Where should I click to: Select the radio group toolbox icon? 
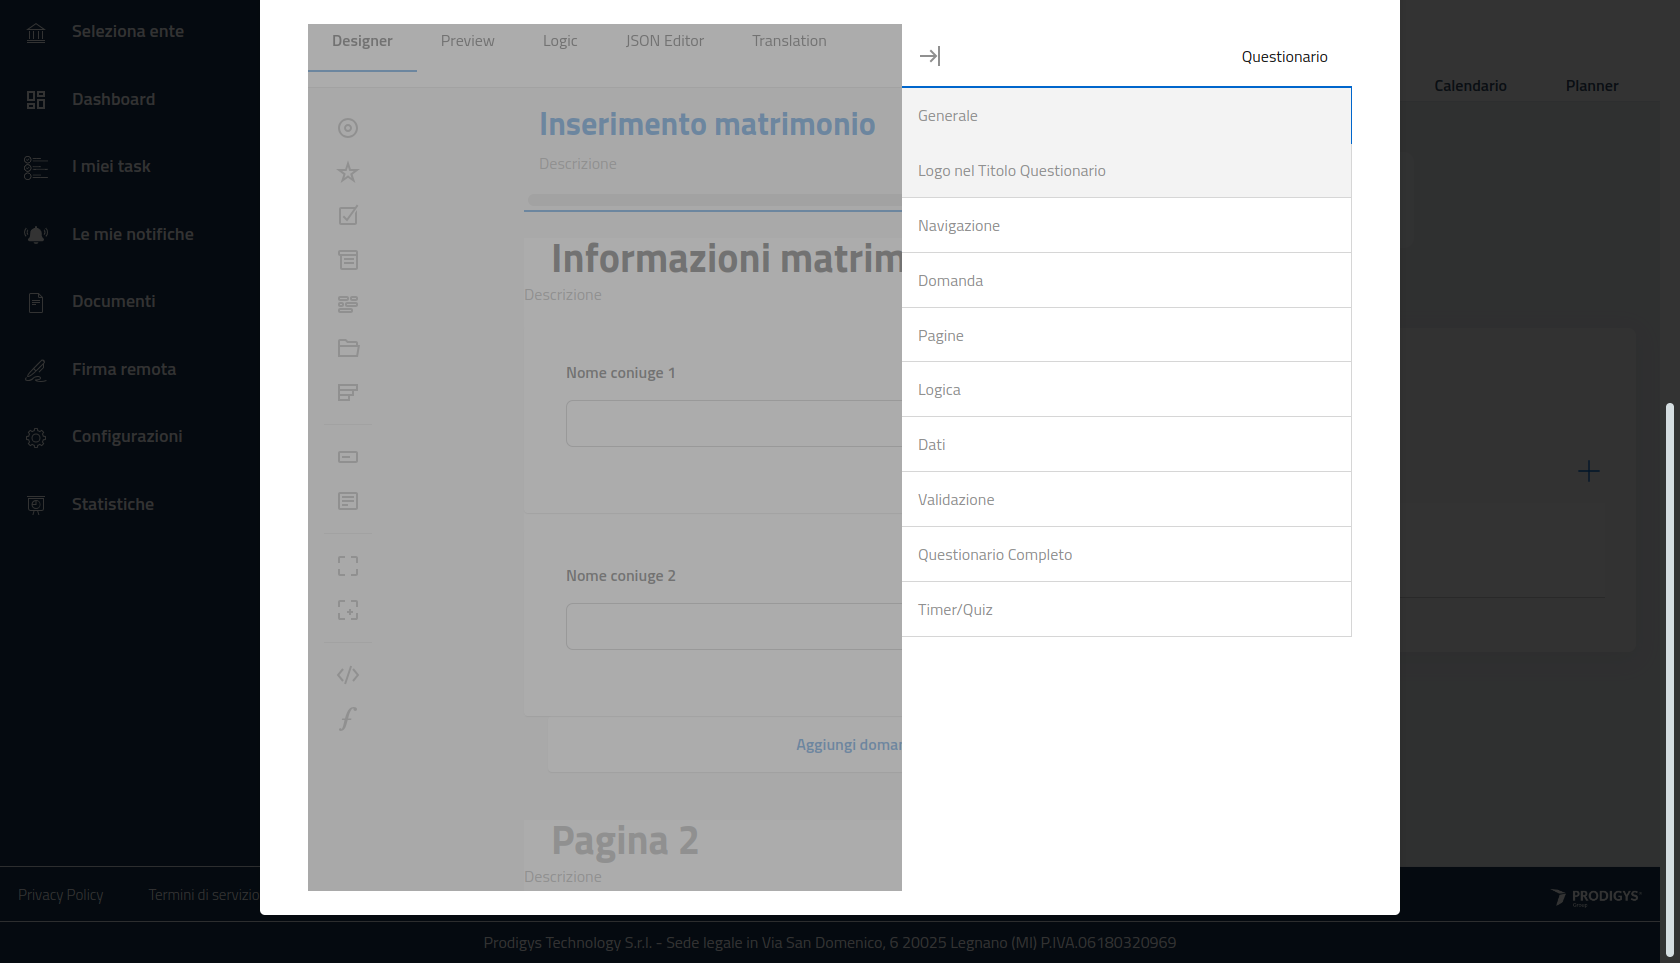coord(348,128)
